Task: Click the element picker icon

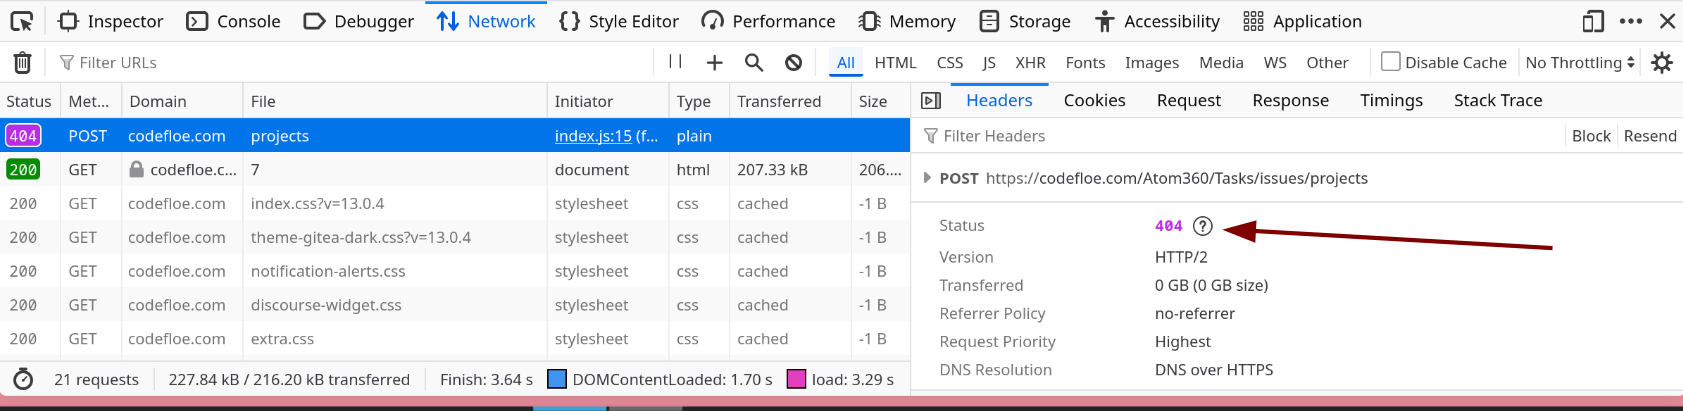Action: click(x=22, y=21)
